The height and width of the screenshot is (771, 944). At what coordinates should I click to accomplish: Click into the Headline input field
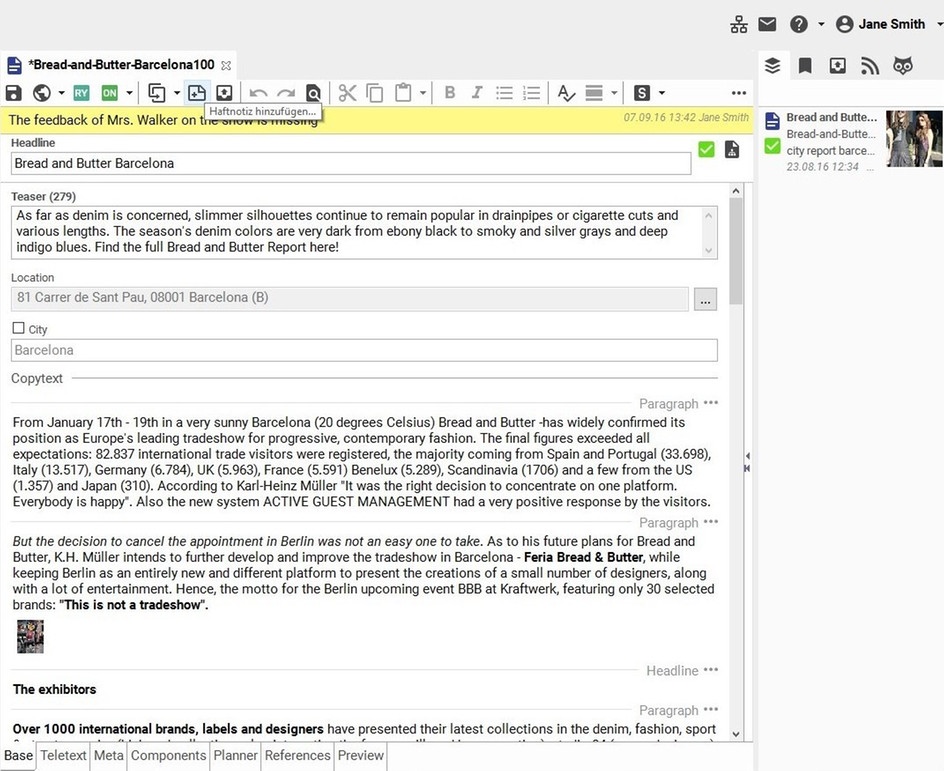351,164
